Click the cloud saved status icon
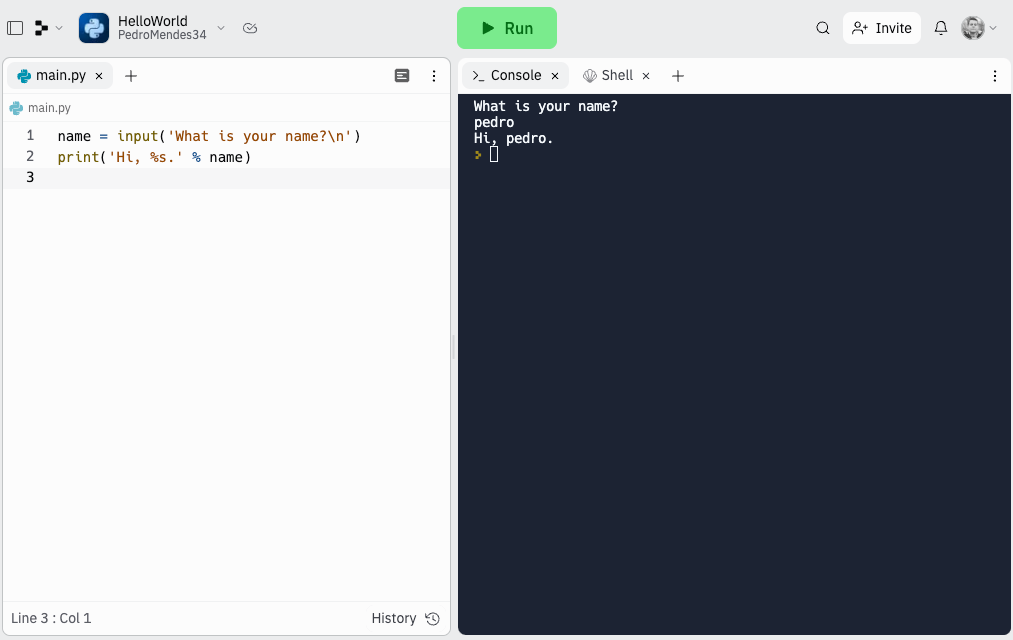Viewport: 1013px width, 640px height. click(250, 28)
